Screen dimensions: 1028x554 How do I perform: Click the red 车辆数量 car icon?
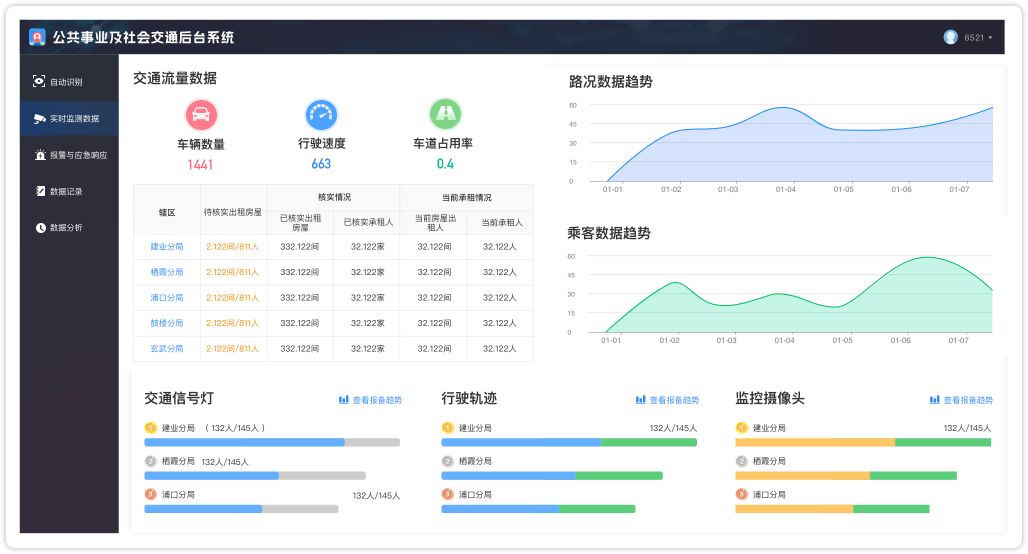coord(201,114)
